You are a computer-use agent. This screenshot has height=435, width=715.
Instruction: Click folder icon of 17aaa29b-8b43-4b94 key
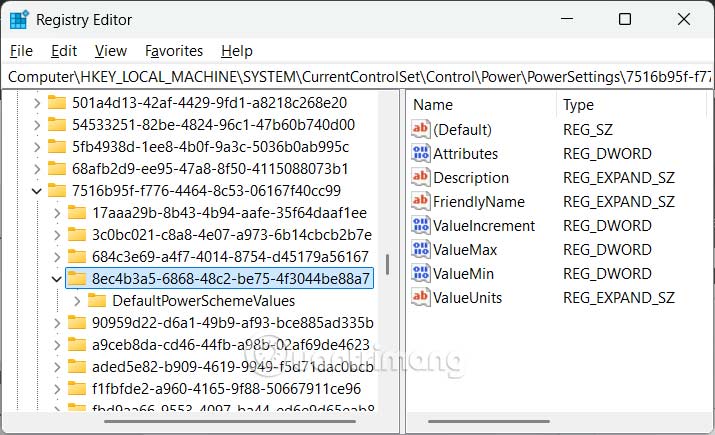click(77, 212)
